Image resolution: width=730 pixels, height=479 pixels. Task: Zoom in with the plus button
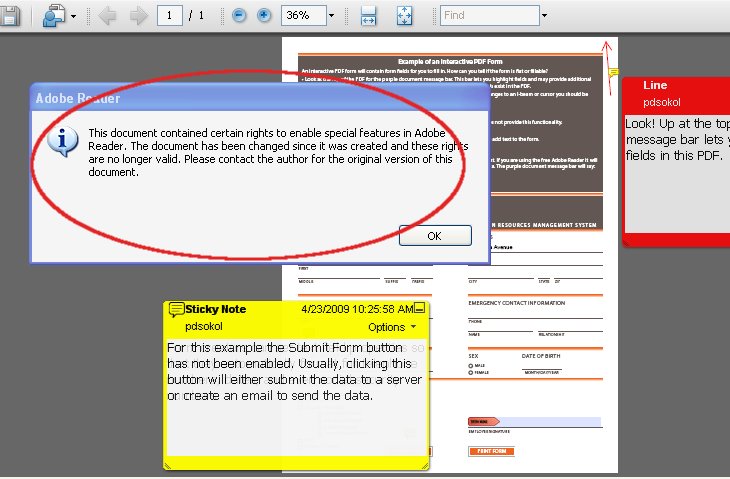[x=264, y=15]
